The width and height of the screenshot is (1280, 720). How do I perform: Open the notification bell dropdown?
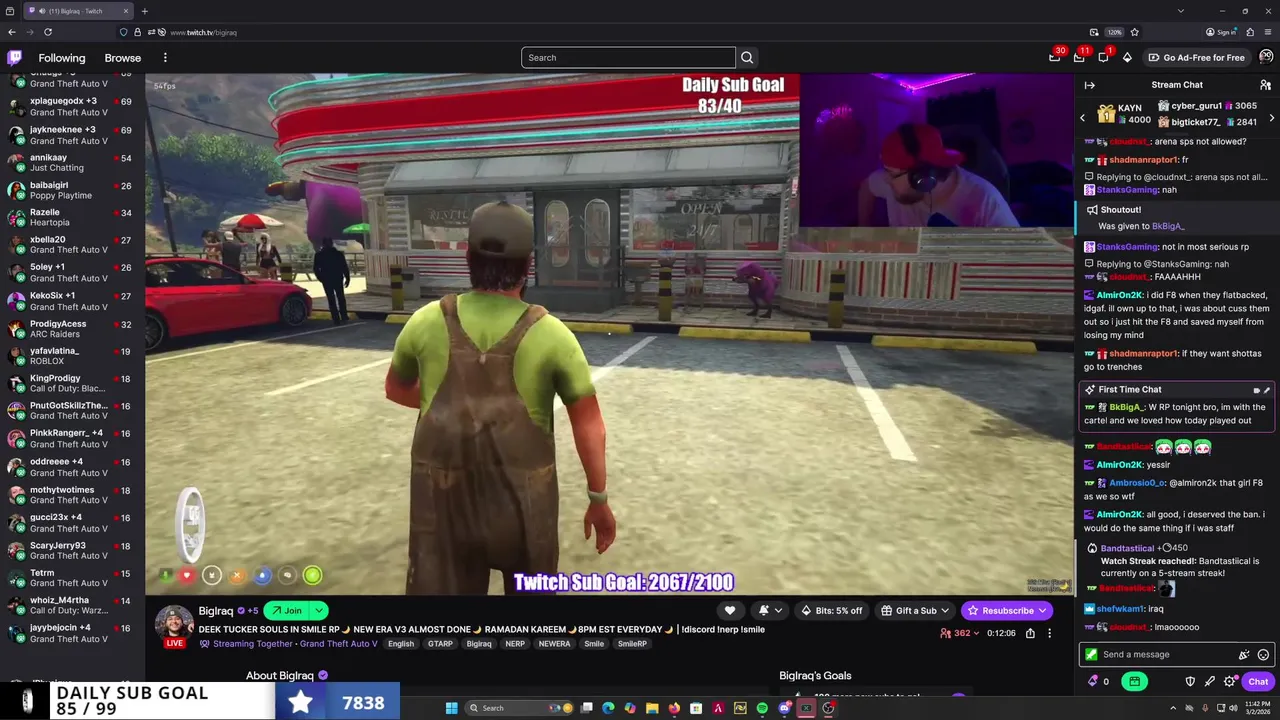[768, 611]
